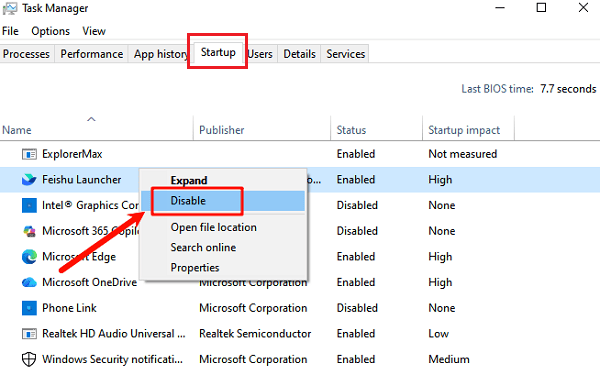Click the Medium startup impact cell
The width and height of the screenshot is (600, 375).
click(x=449, y=359)
